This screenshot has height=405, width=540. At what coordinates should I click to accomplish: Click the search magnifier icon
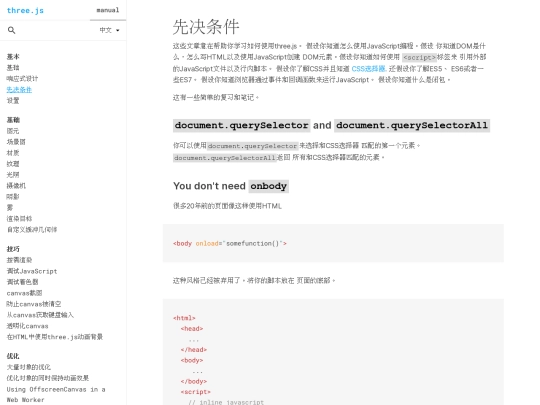(x=11, y=30)
